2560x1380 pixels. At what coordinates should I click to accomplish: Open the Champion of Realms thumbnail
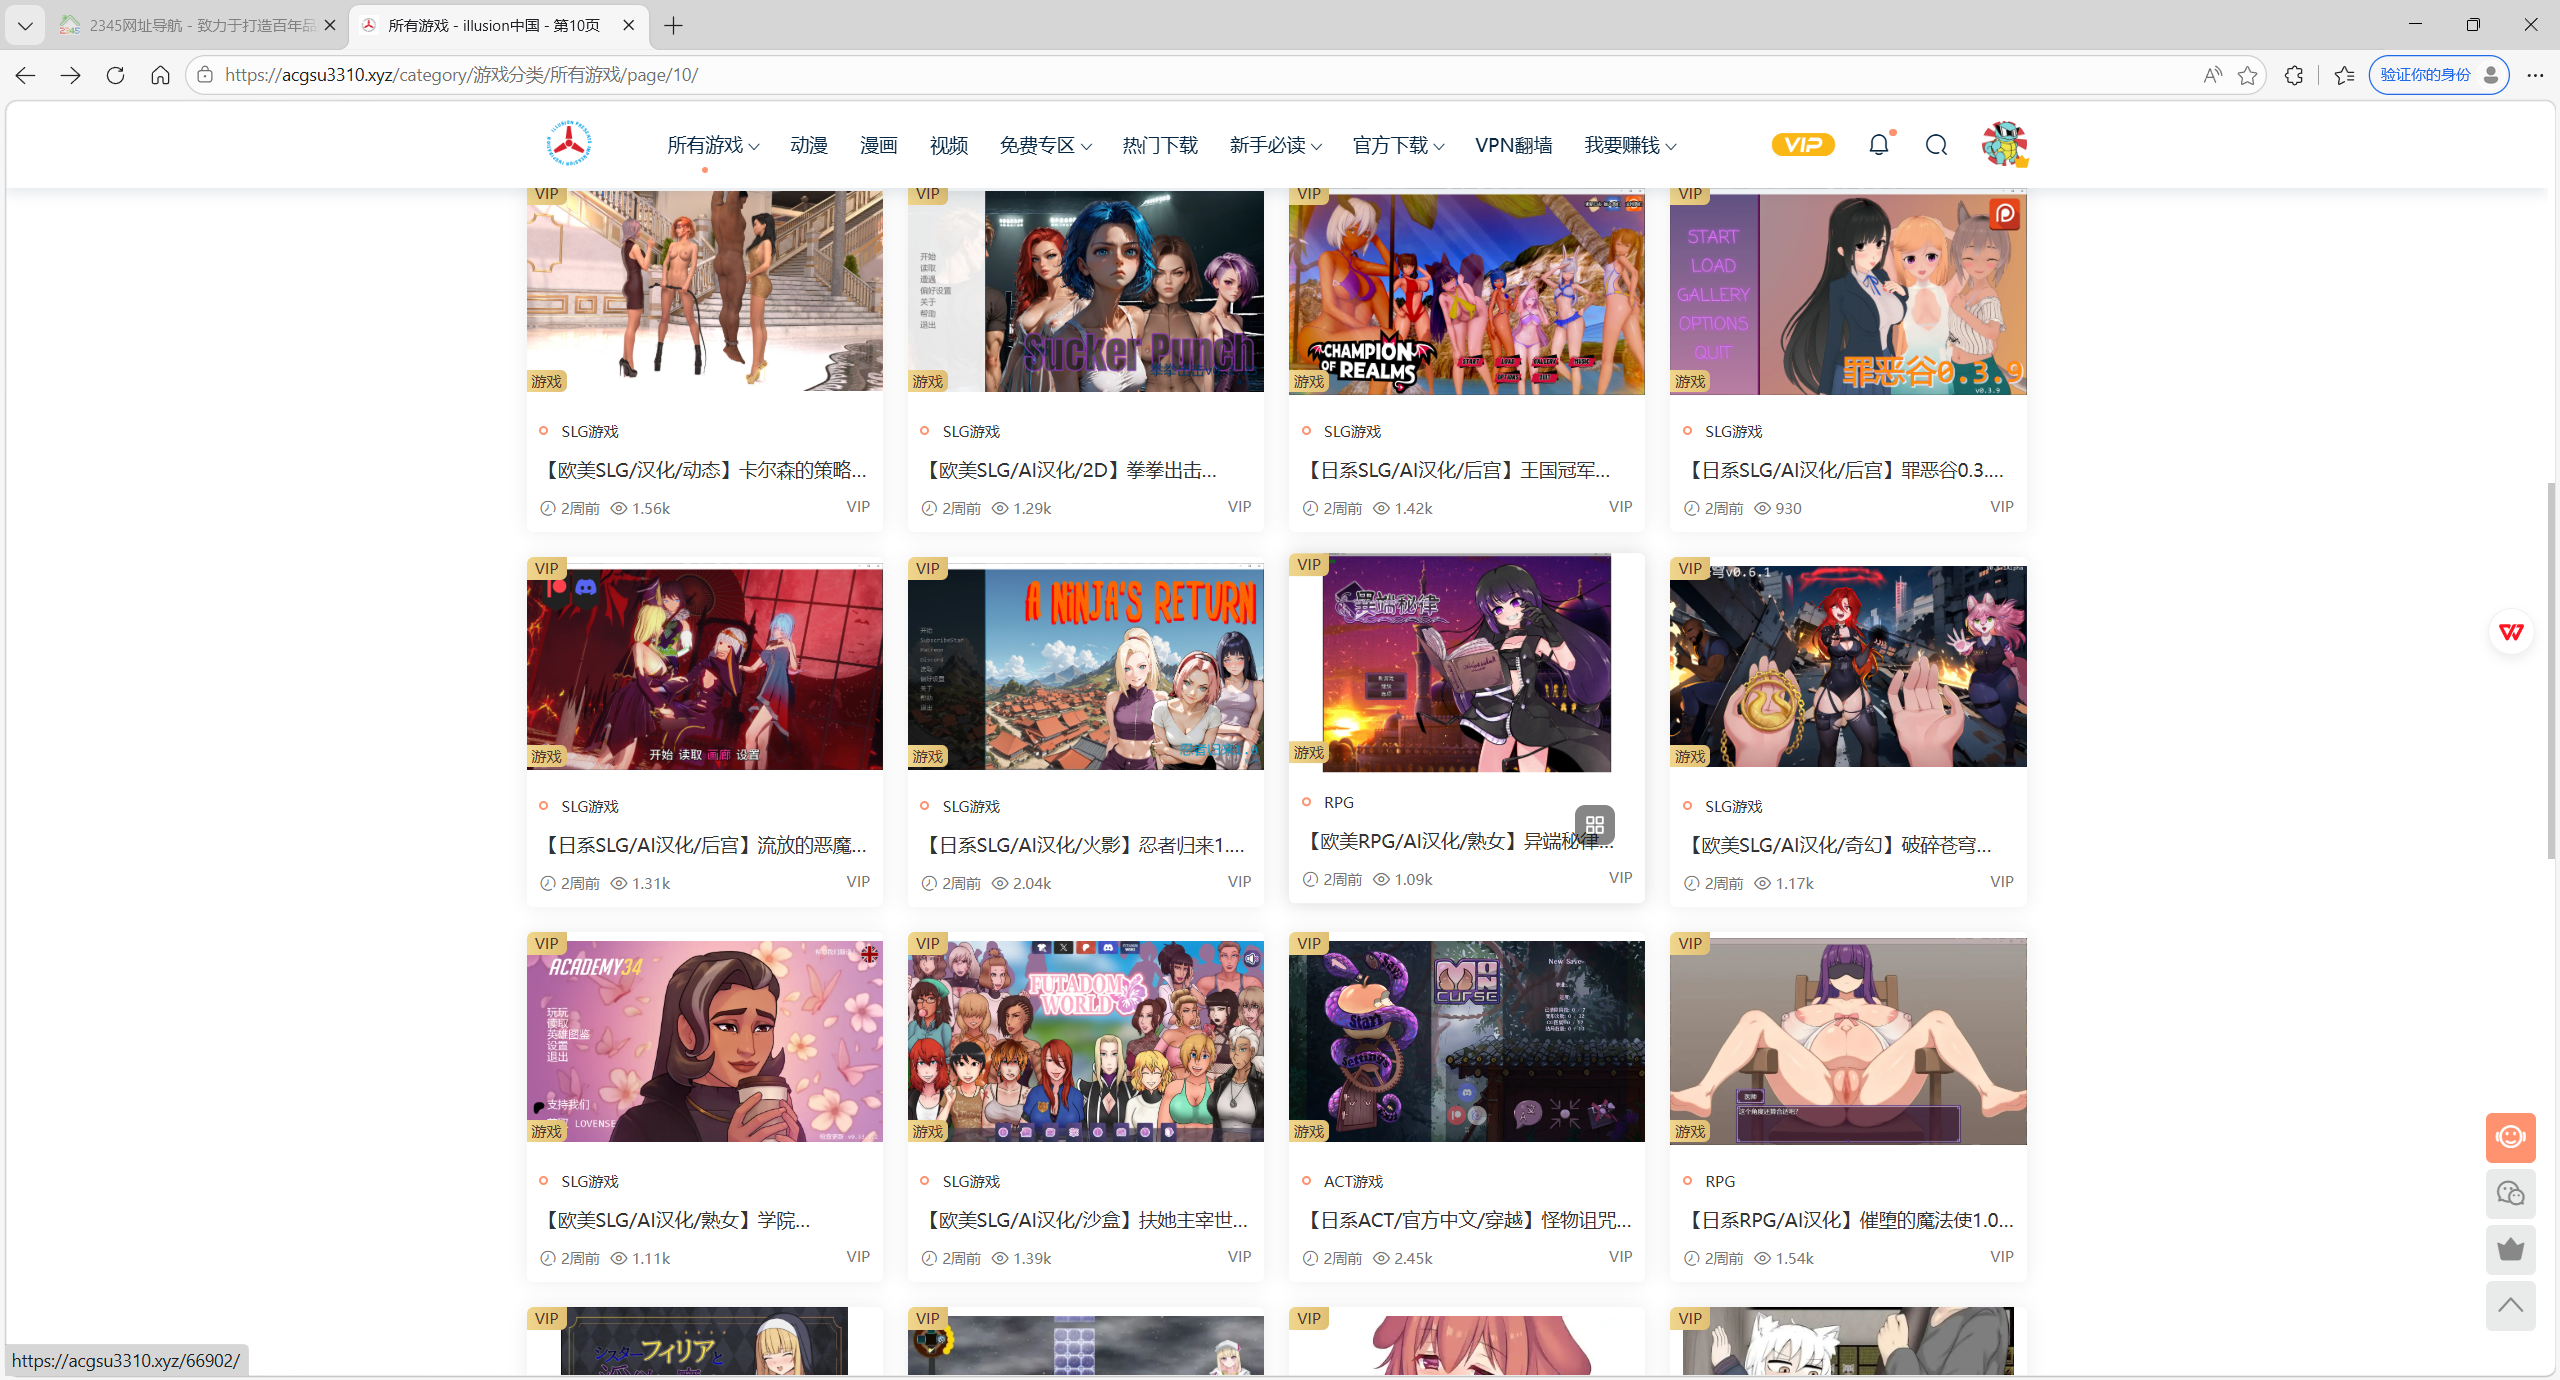[x=1467, y=292]
